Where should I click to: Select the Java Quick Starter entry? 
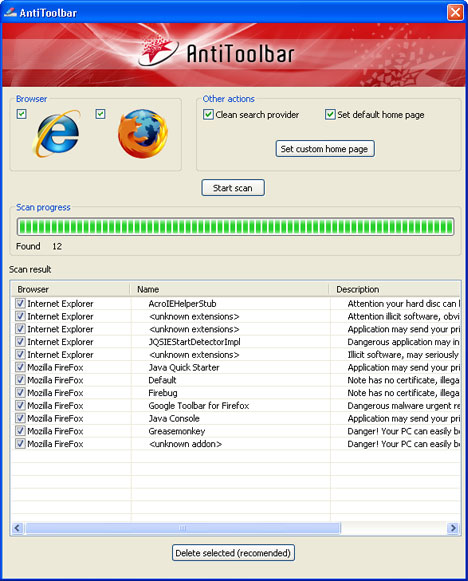point(184,367)
